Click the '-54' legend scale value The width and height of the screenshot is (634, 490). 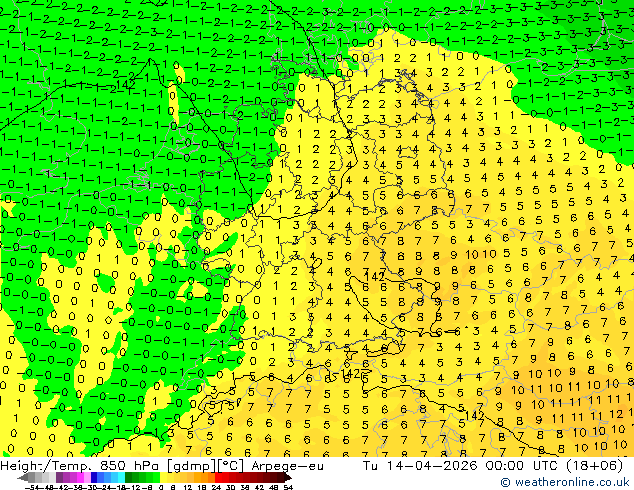pyautogui.click(x=32, y=487)
